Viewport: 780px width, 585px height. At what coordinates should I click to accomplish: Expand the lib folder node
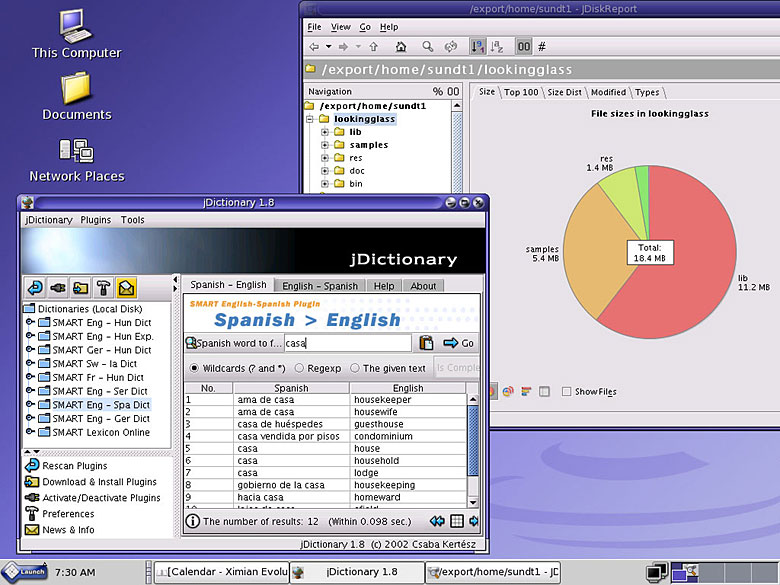pos(325,132)
